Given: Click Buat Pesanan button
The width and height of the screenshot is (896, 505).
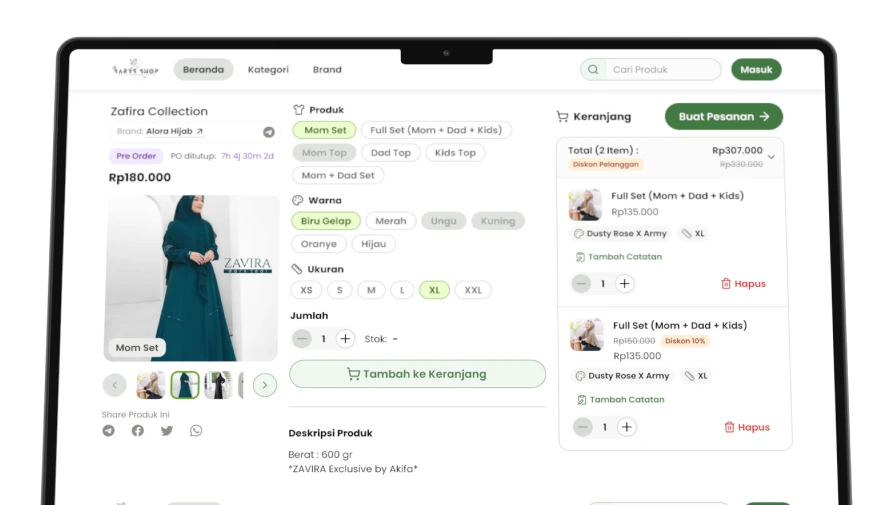Looking at the screenshot, I should click(723, 117).
